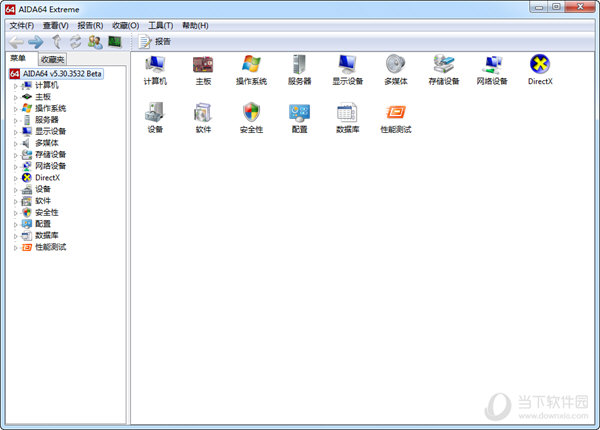600x430 pixels.
Task: Open the DirectX icon in main pane
Action: [540, 70]
